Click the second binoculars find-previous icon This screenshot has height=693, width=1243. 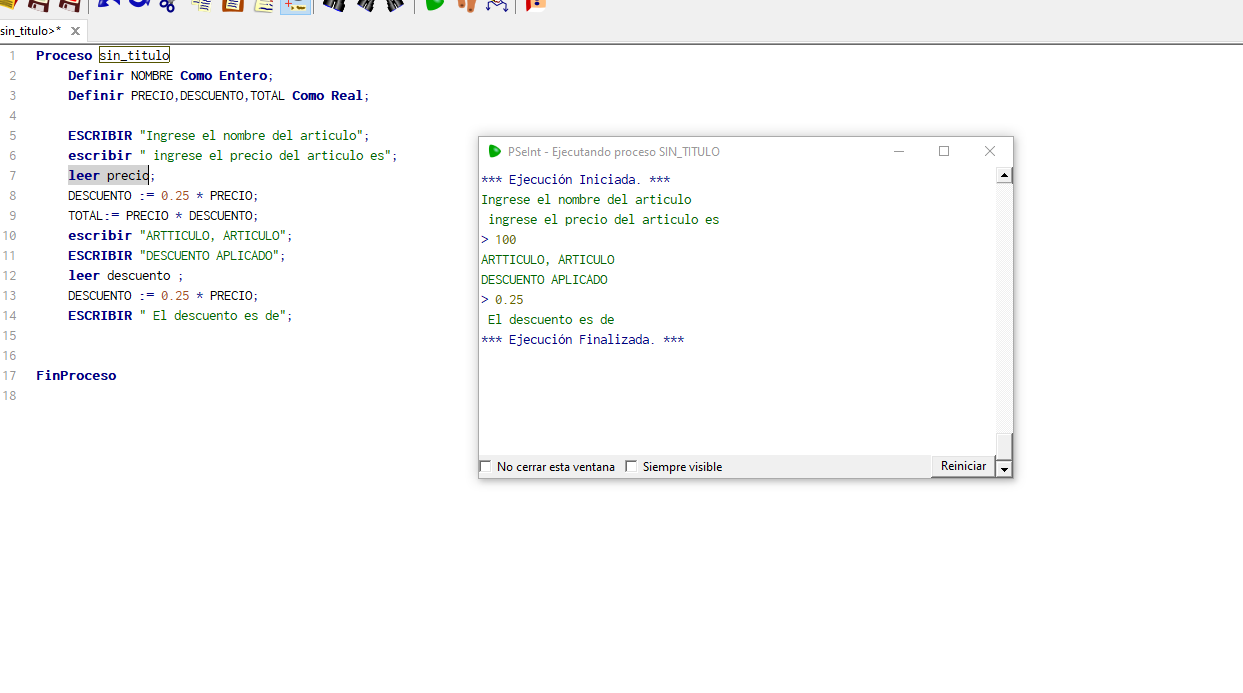[365, 5]
